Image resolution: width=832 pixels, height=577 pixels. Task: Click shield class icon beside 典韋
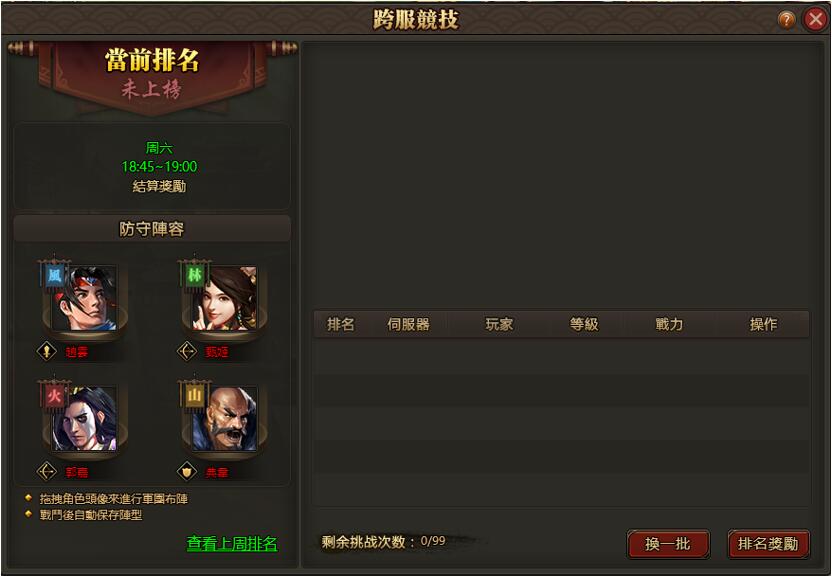pyautogui.click(x=187, y=471)
